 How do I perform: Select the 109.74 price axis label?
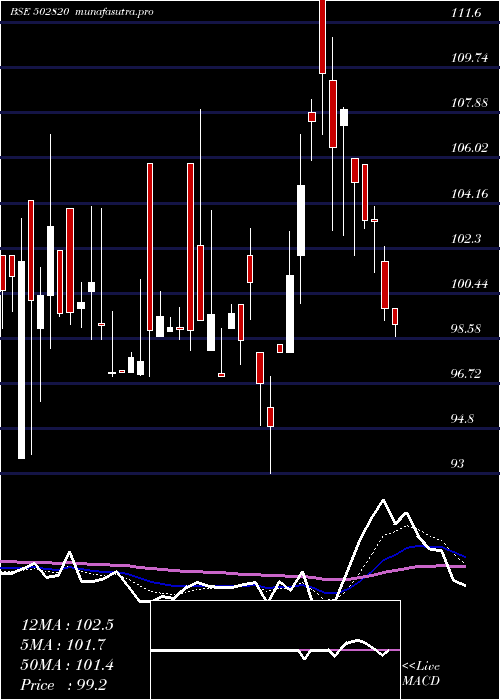coord(470,58)
